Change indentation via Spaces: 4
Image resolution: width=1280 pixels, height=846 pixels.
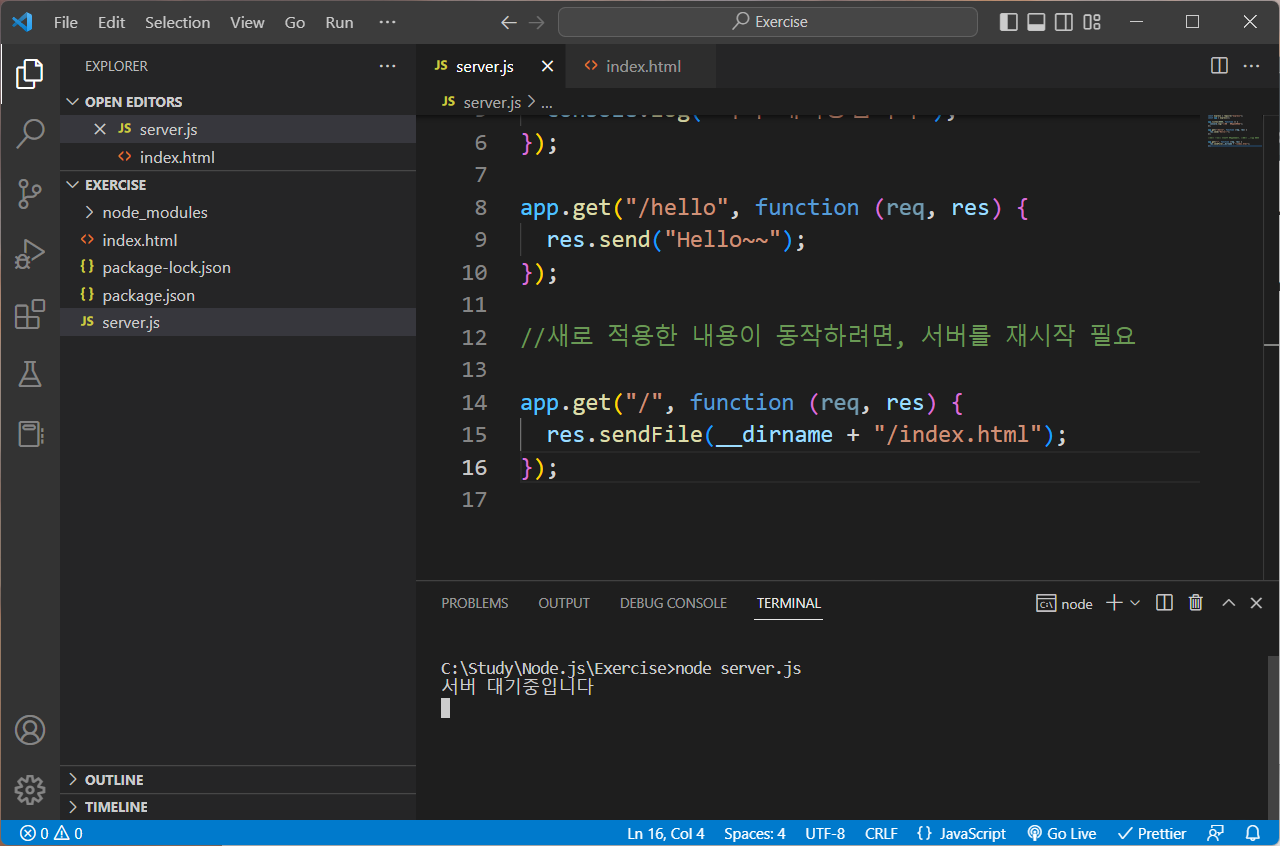(x=754, y=833)
